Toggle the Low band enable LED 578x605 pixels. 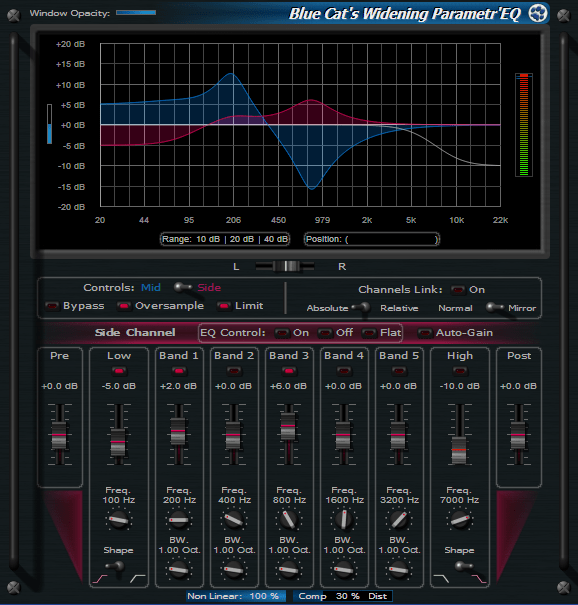tap(119, 371)
